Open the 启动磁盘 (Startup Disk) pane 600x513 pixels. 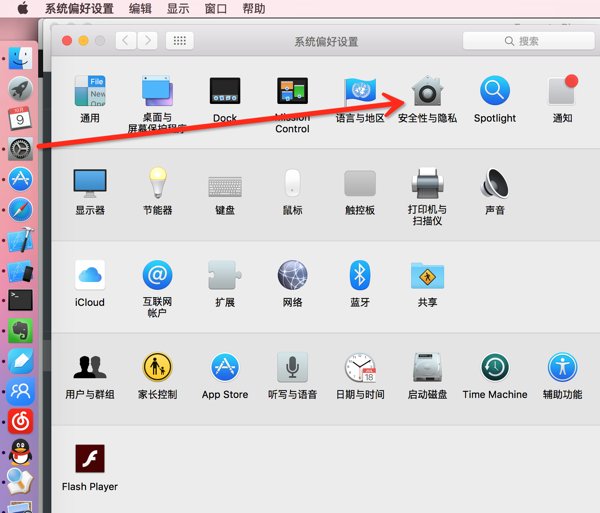tap(427, 367)
